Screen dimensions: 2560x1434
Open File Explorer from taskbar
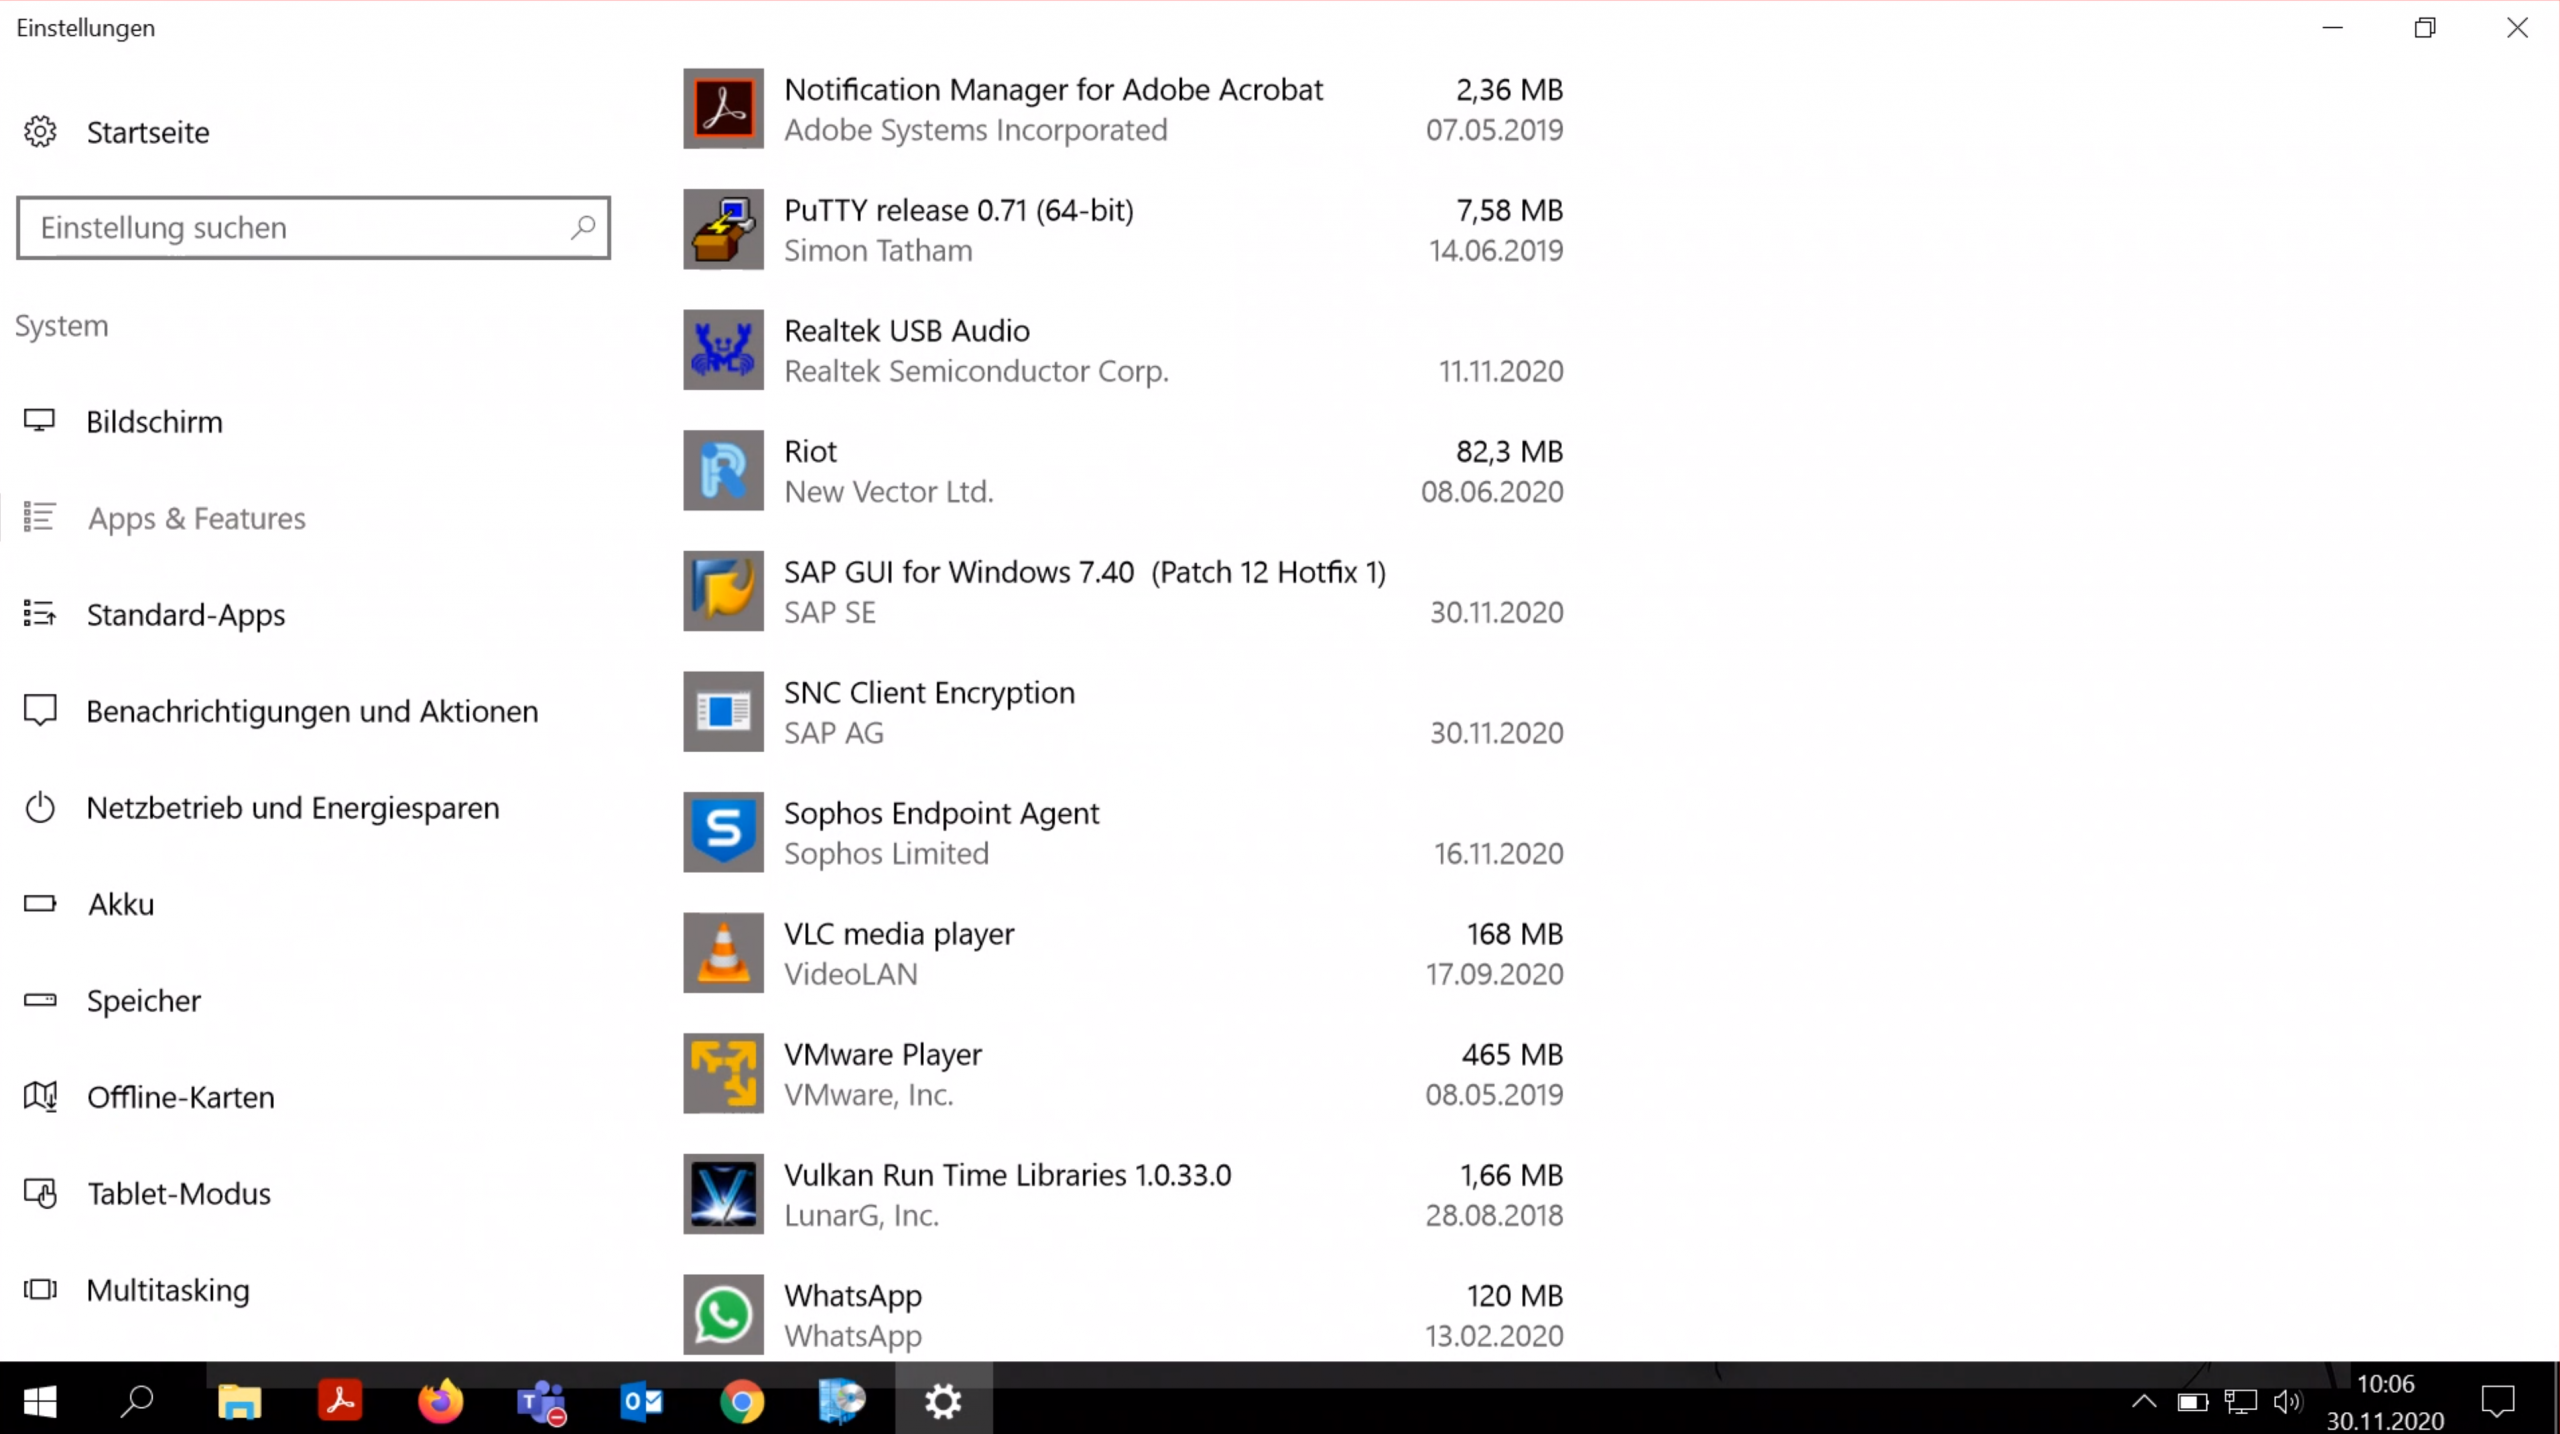pyautogui.click(x=239, y=1401)
